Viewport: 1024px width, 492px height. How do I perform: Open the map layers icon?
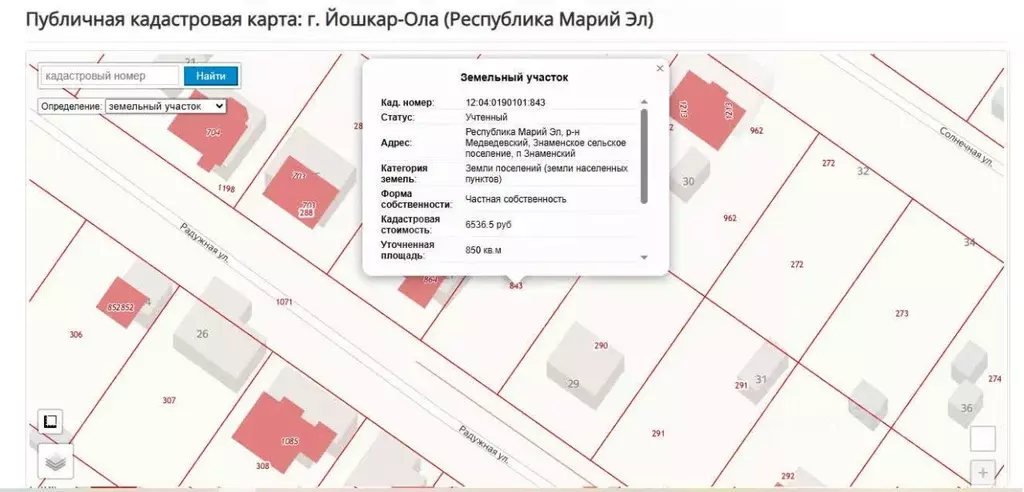pos(56,461)
